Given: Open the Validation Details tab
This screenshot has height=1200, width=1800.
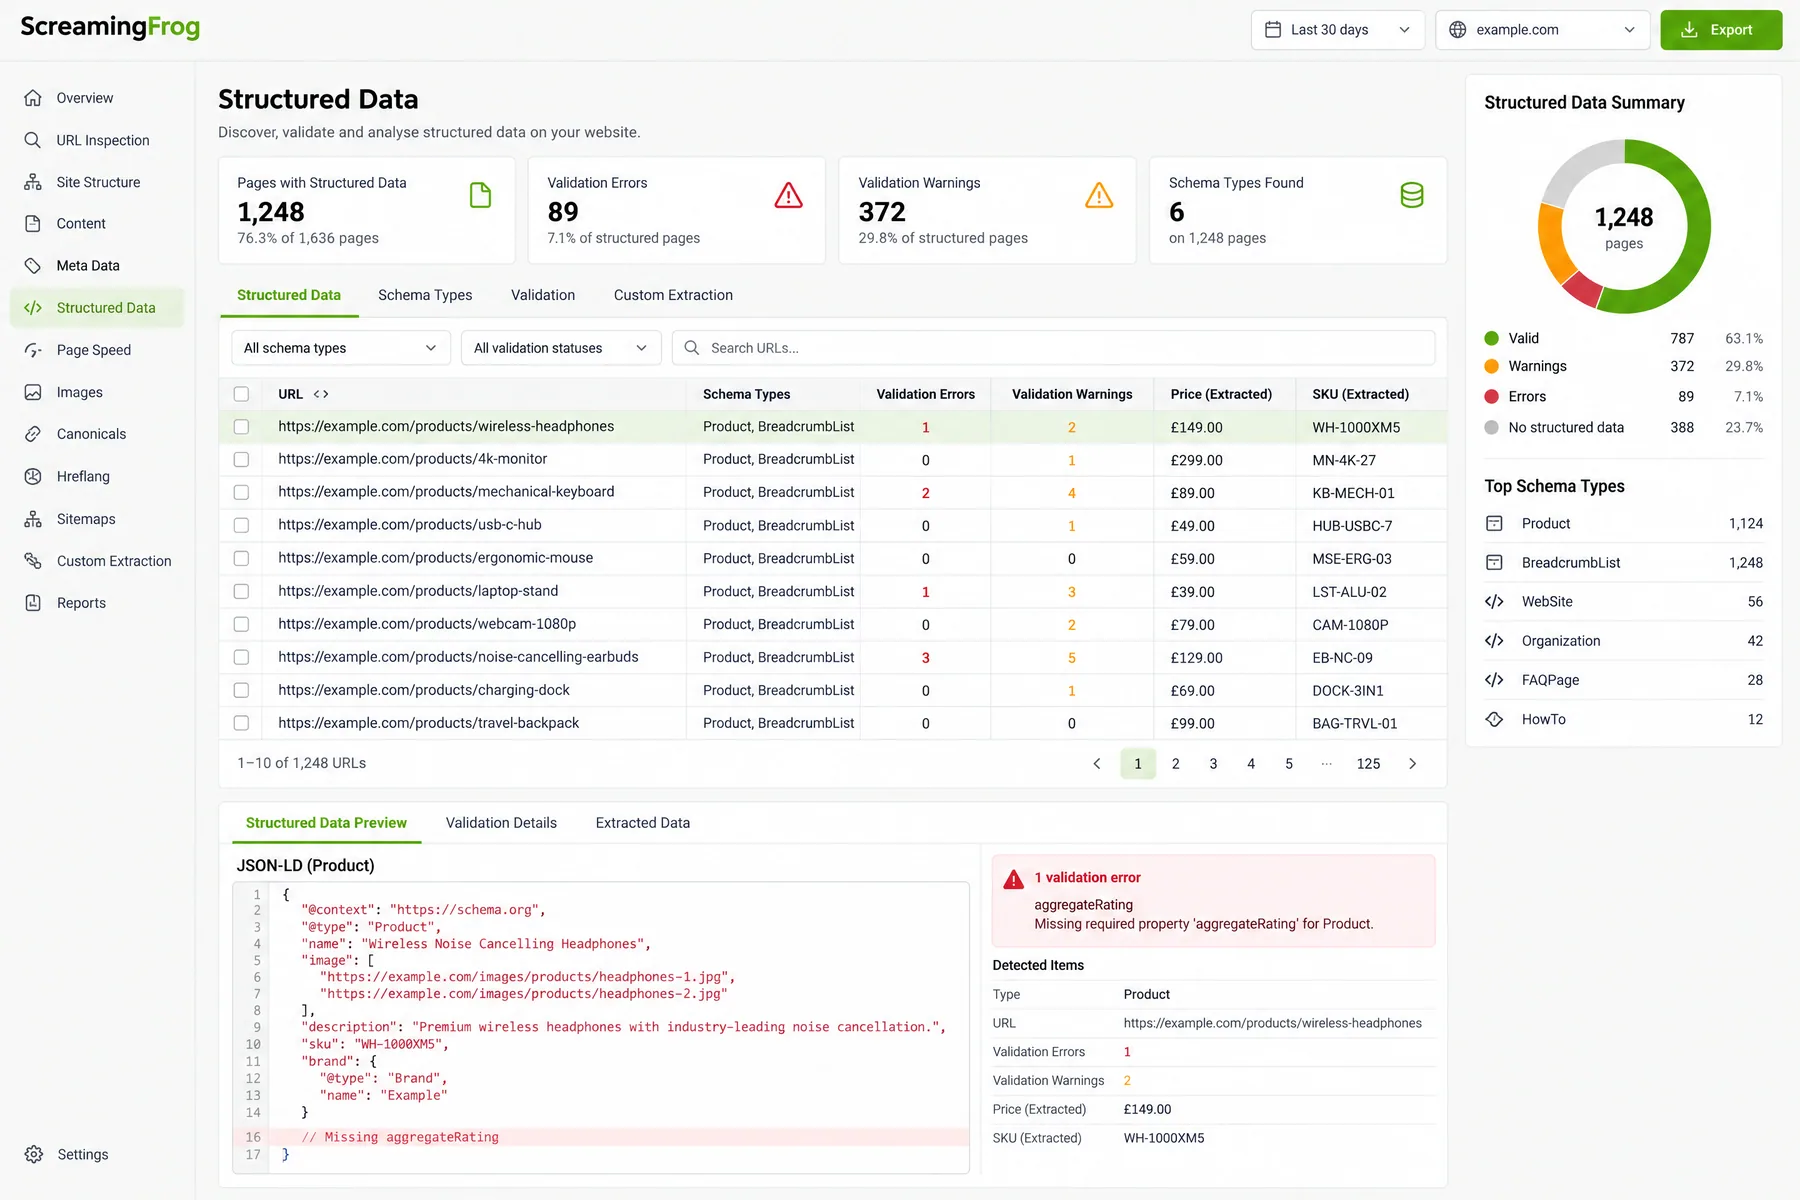Looking at the screenshot, I should point(501,823).
